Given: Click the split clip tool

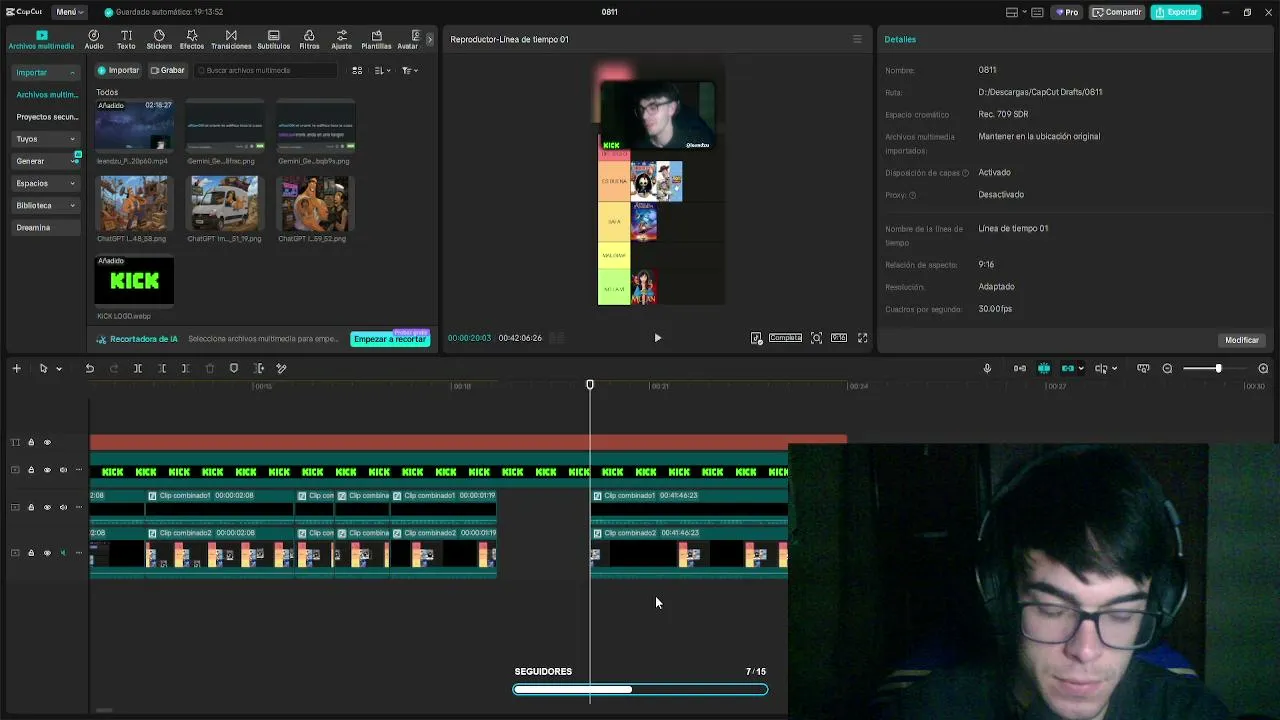Looking at the screenshot, I should (x=138, y=369).
